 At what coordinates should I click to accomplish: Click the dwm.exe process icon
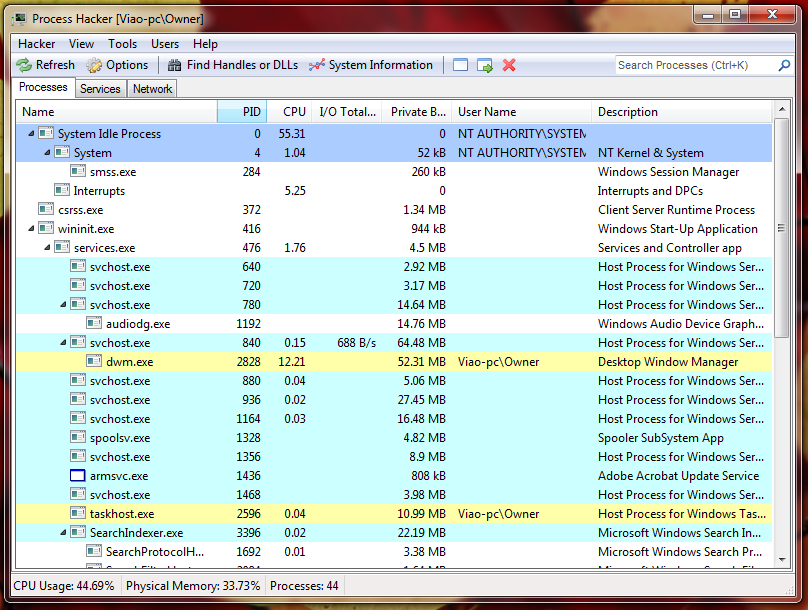click(x=94, y=361)
